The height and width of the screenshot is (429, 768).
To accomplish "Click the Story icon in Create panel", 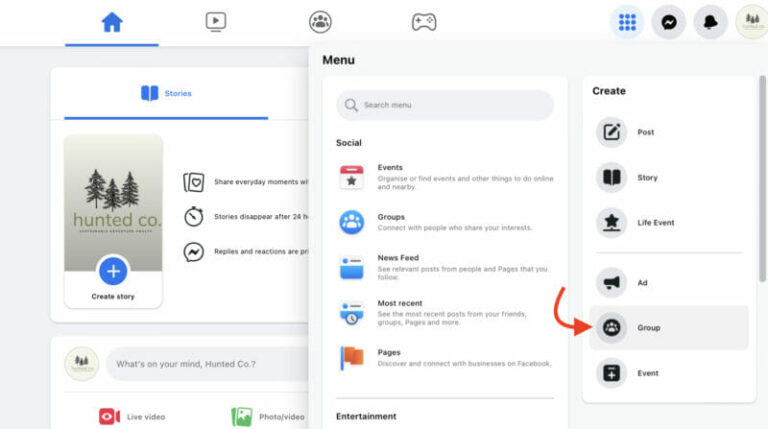I will point(612,178).
